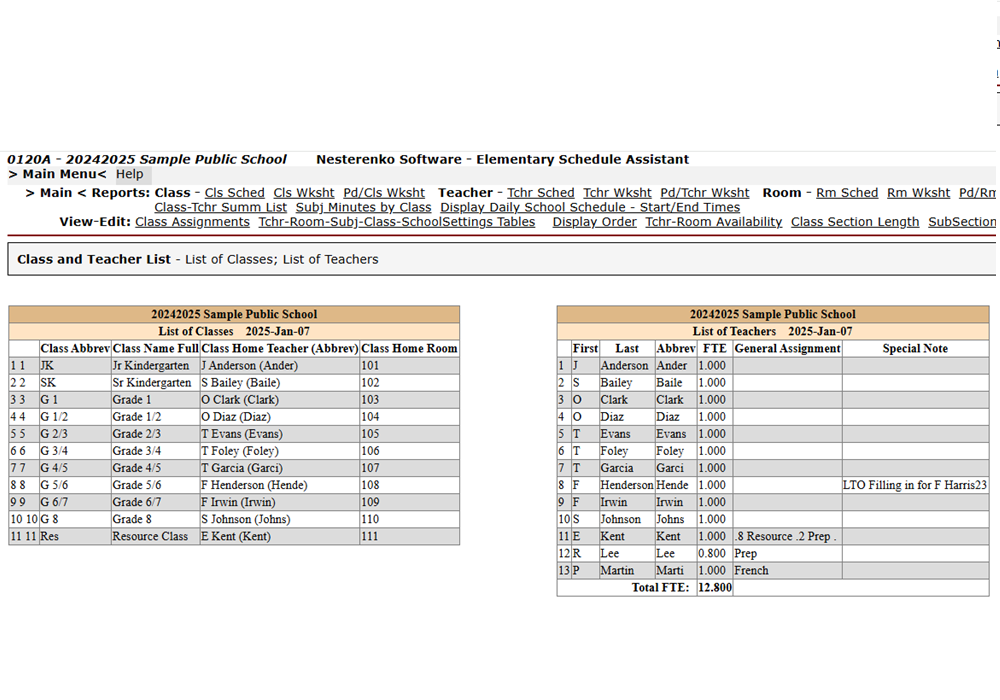Open the Rm Sched room report

[847, 193]
